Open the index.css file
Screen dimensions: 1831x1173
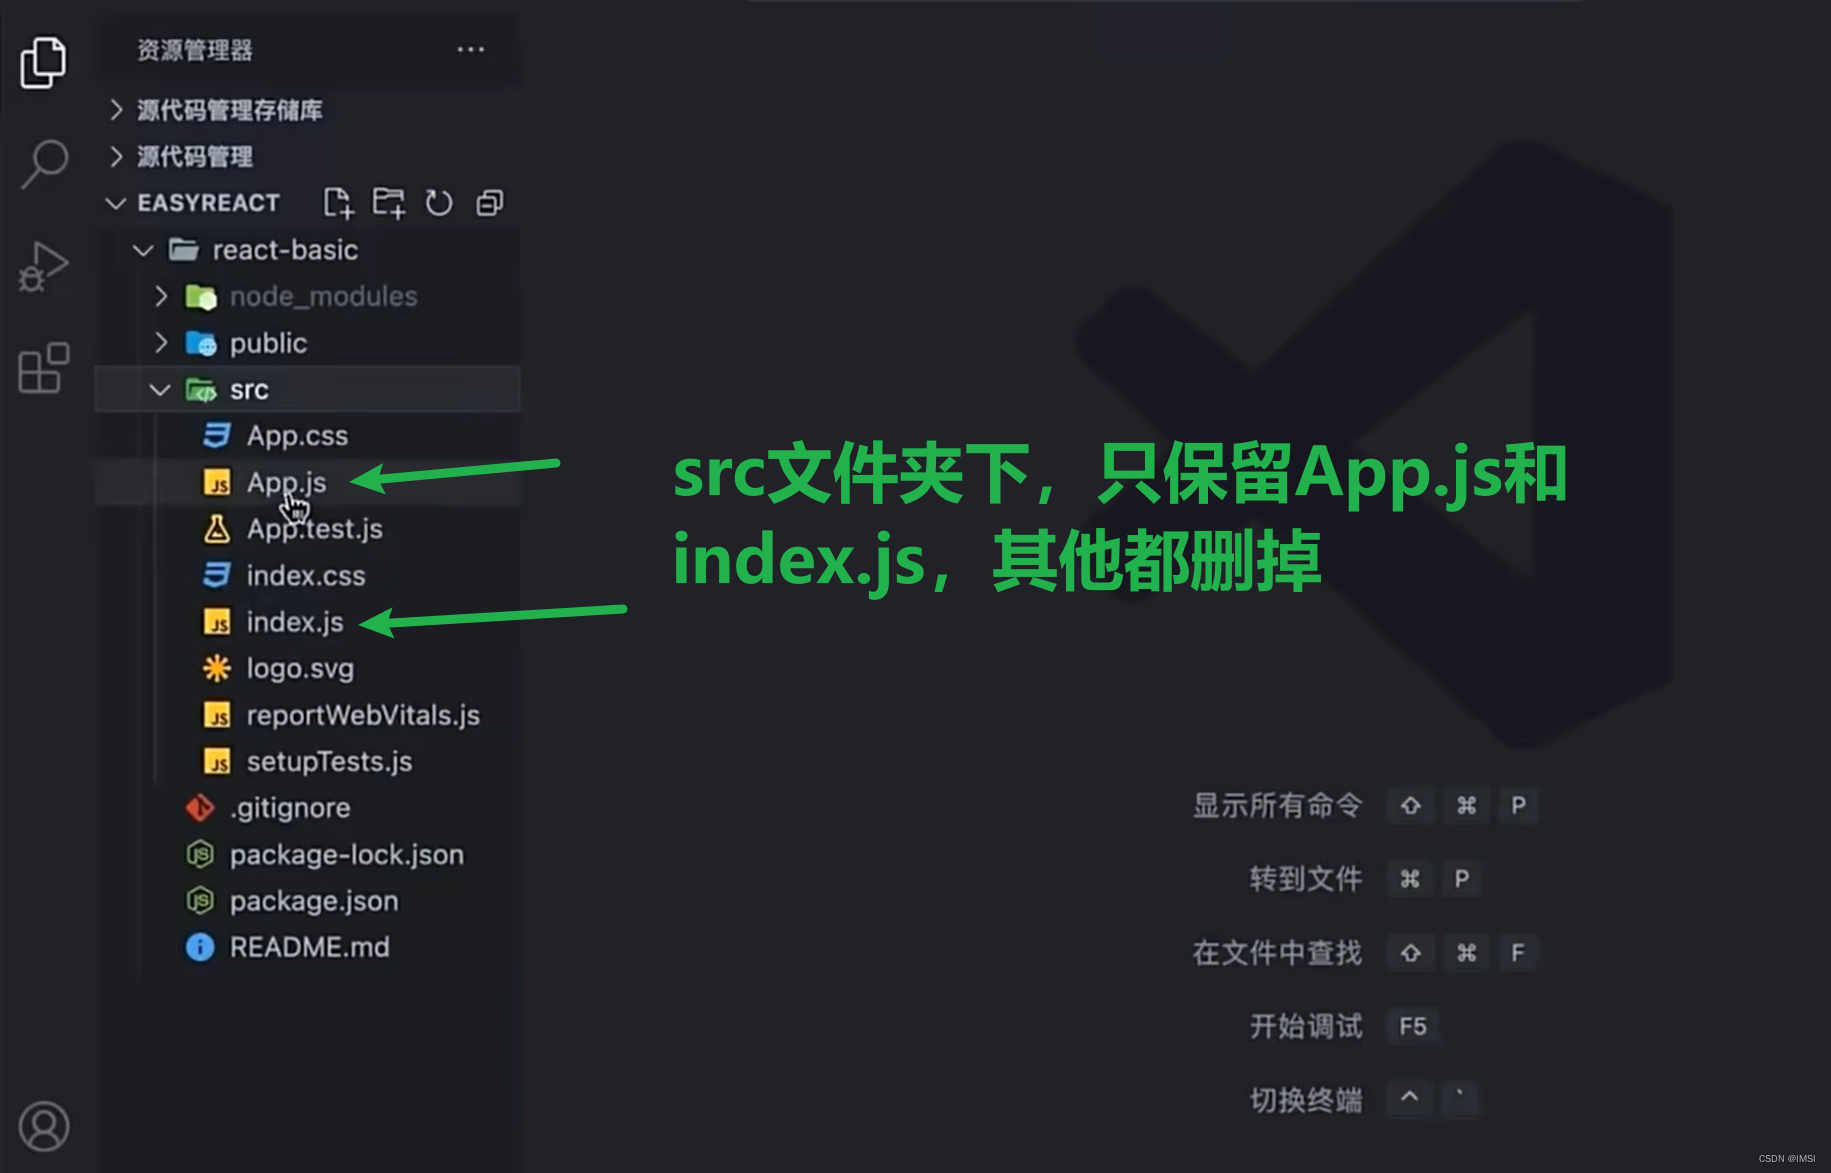pos(306,575)
